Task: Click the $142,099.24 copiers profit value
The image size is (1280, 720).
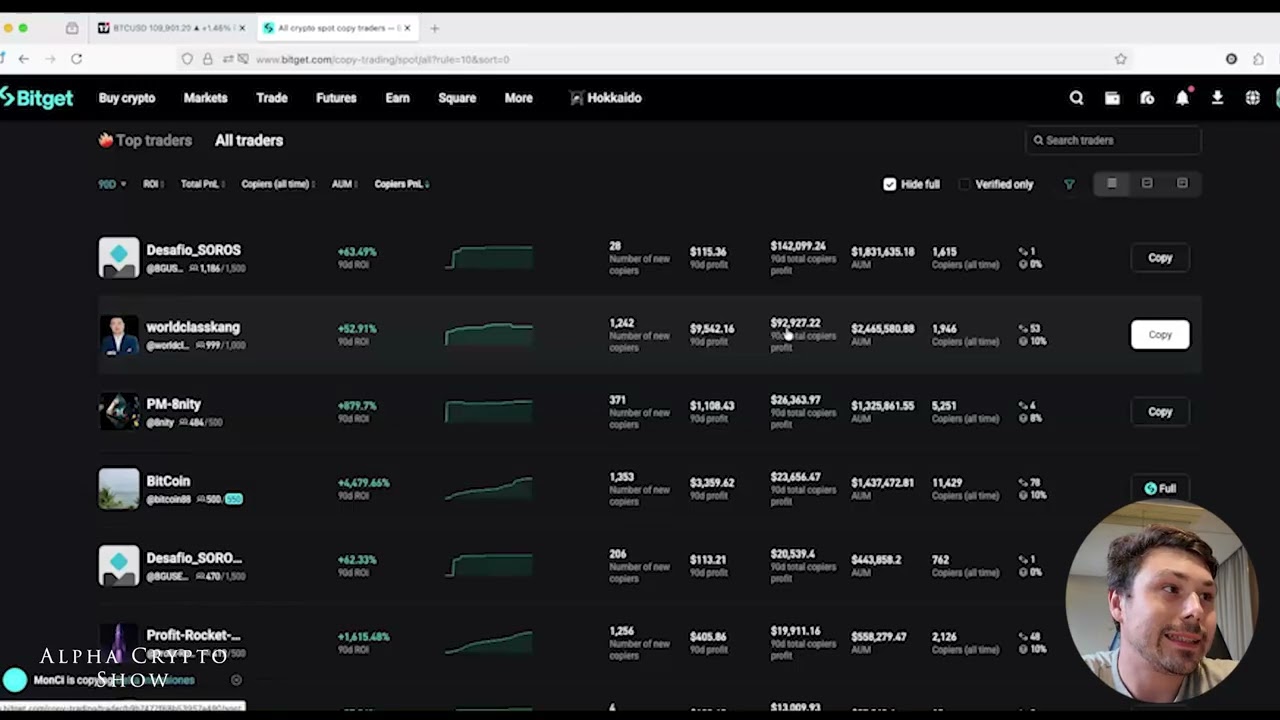Action: click(x=798, y=245)
